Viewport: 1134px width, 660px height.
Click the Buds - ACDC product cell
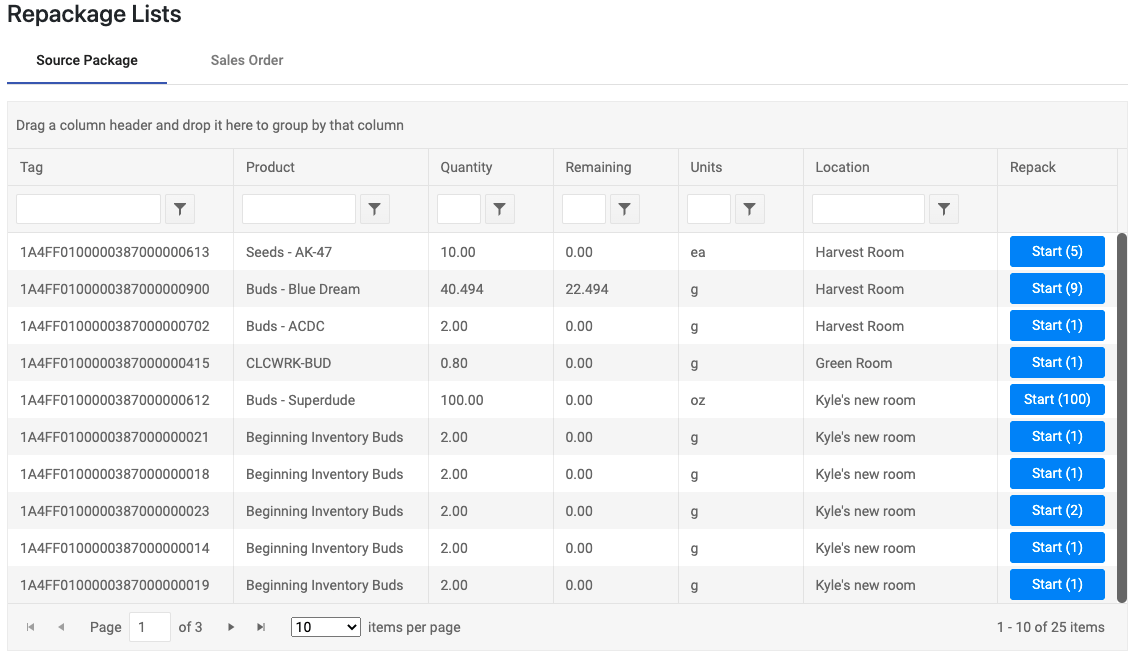(331, 326)
